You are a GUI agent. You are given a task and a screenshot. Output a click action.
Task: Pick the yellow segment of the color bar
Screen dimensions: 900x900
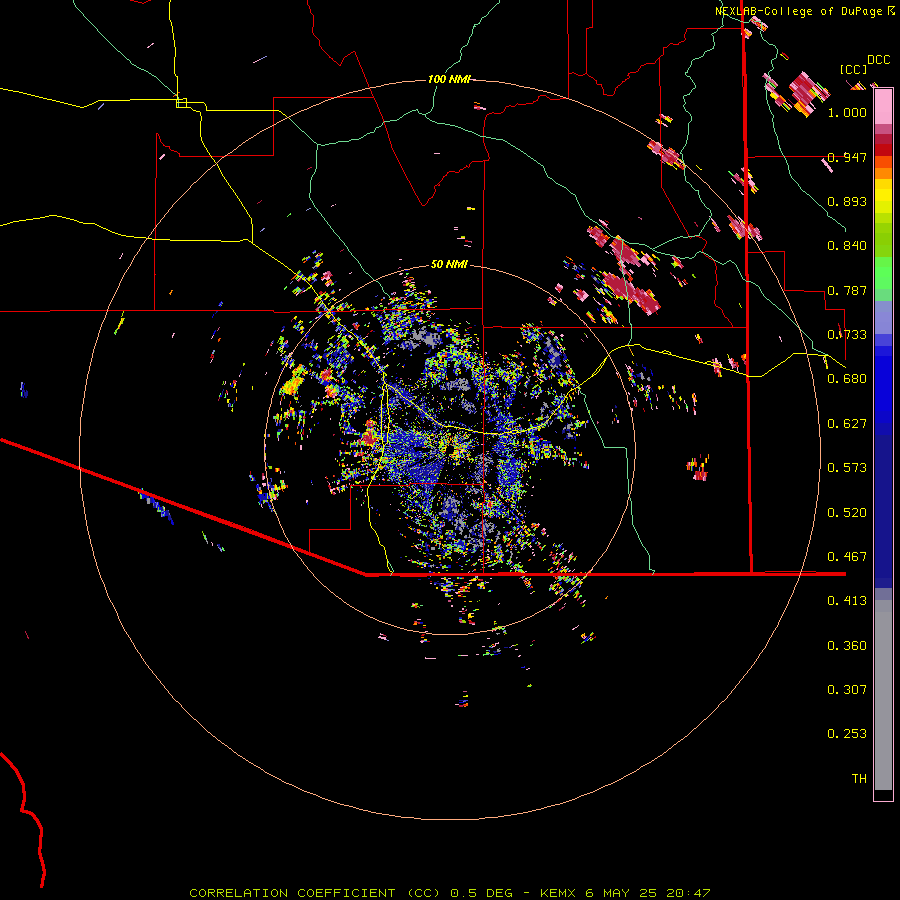[883, 196]
